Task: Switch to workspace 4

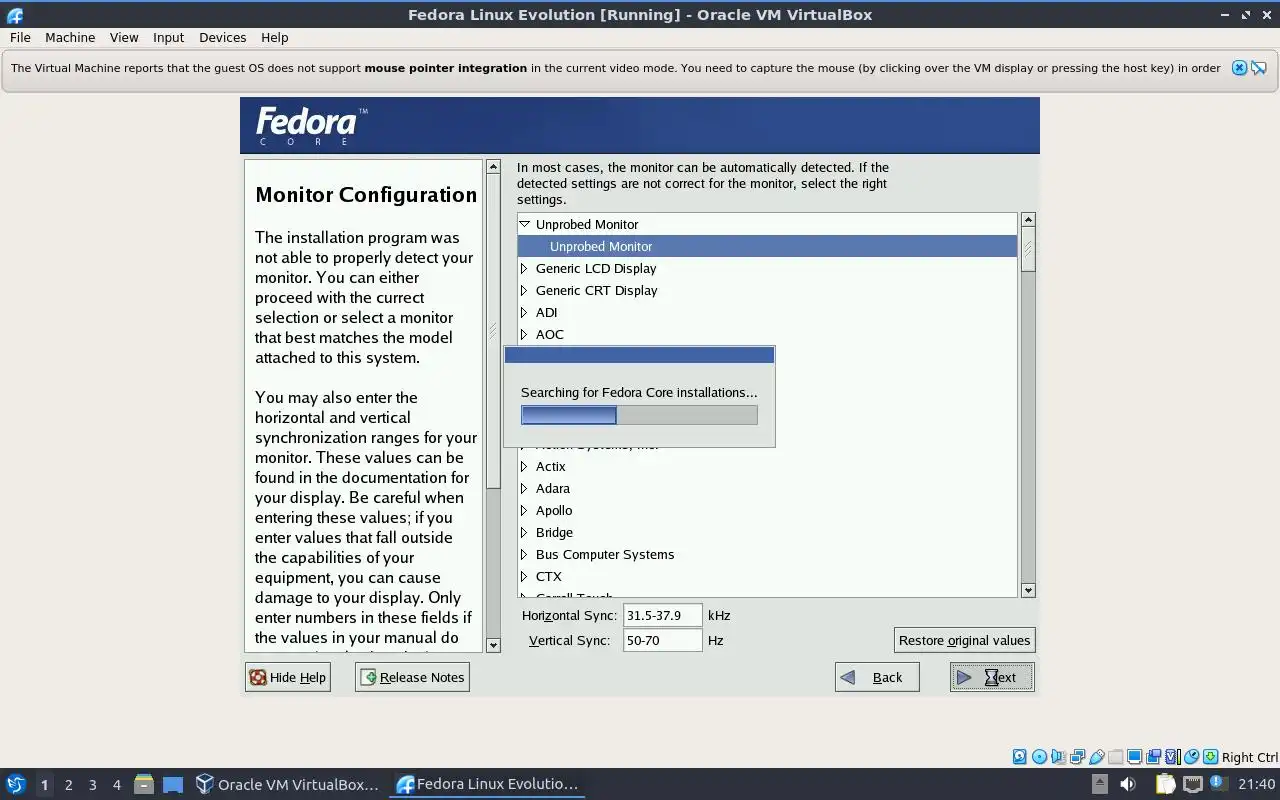Action: 116,784
